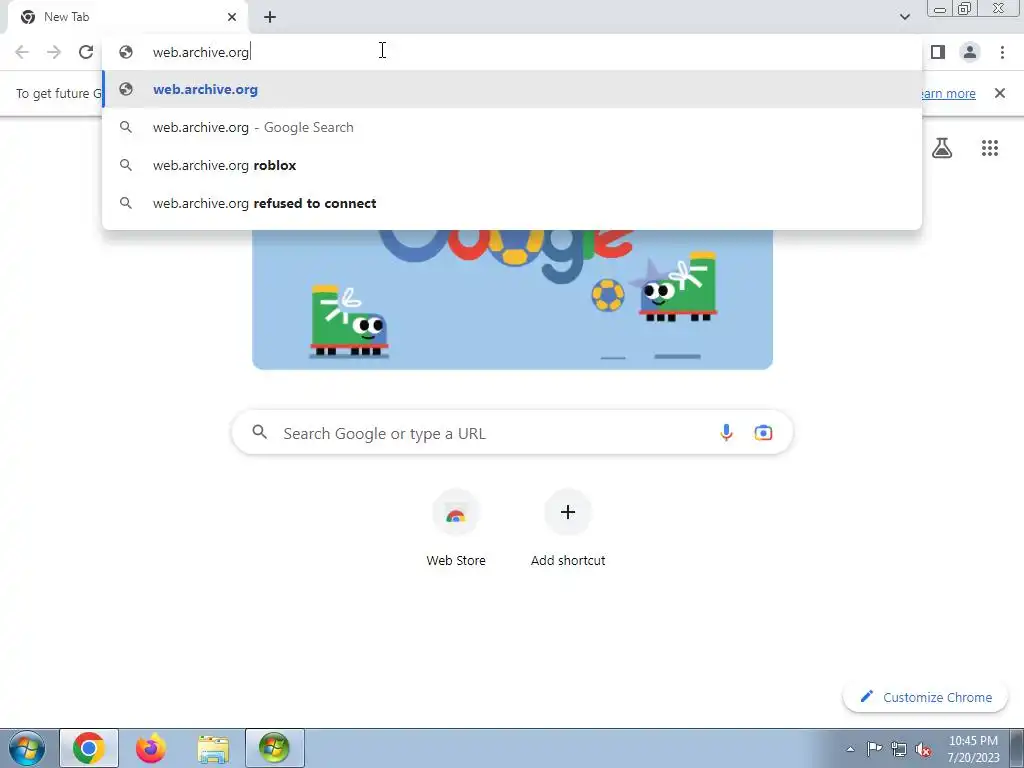Open the Search Labs flask icon

[942, 148]
